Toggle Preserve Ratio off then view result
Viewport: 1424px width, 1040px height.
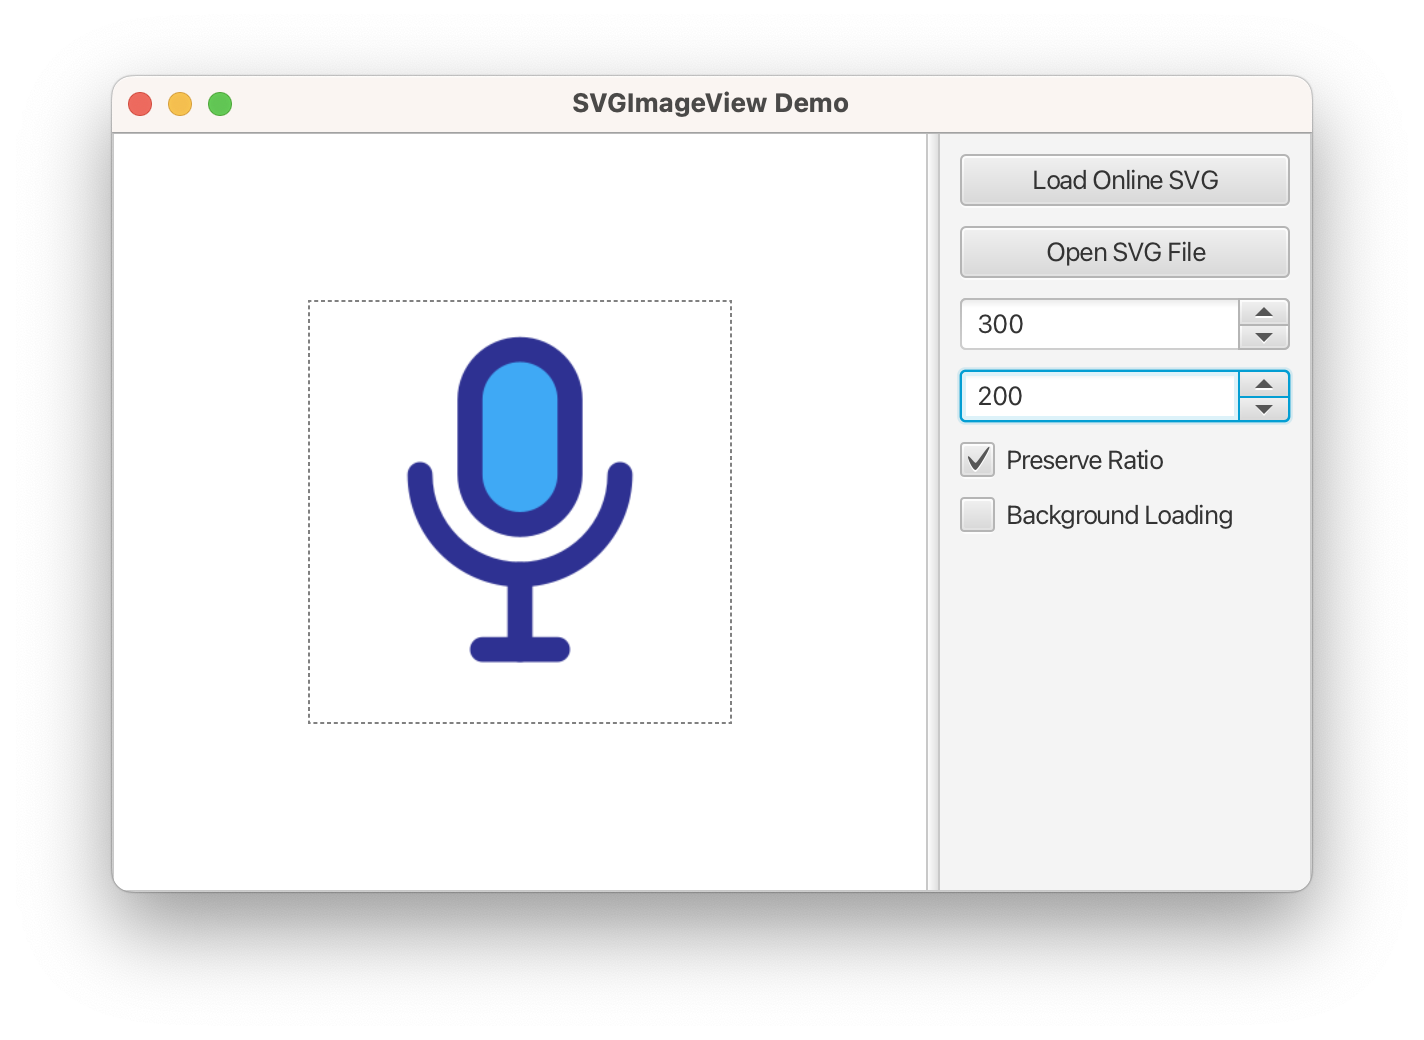point(977,459)
